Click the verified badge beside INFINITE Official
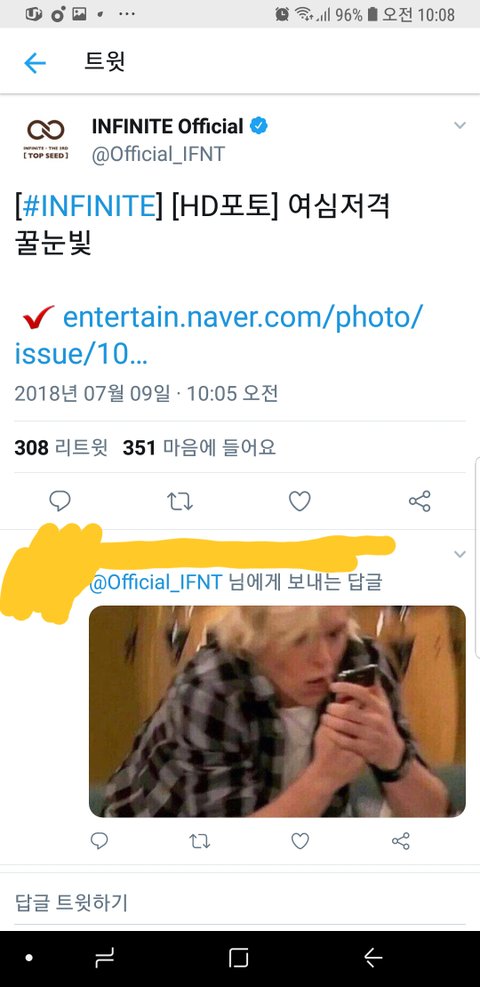 pos(259,127)
